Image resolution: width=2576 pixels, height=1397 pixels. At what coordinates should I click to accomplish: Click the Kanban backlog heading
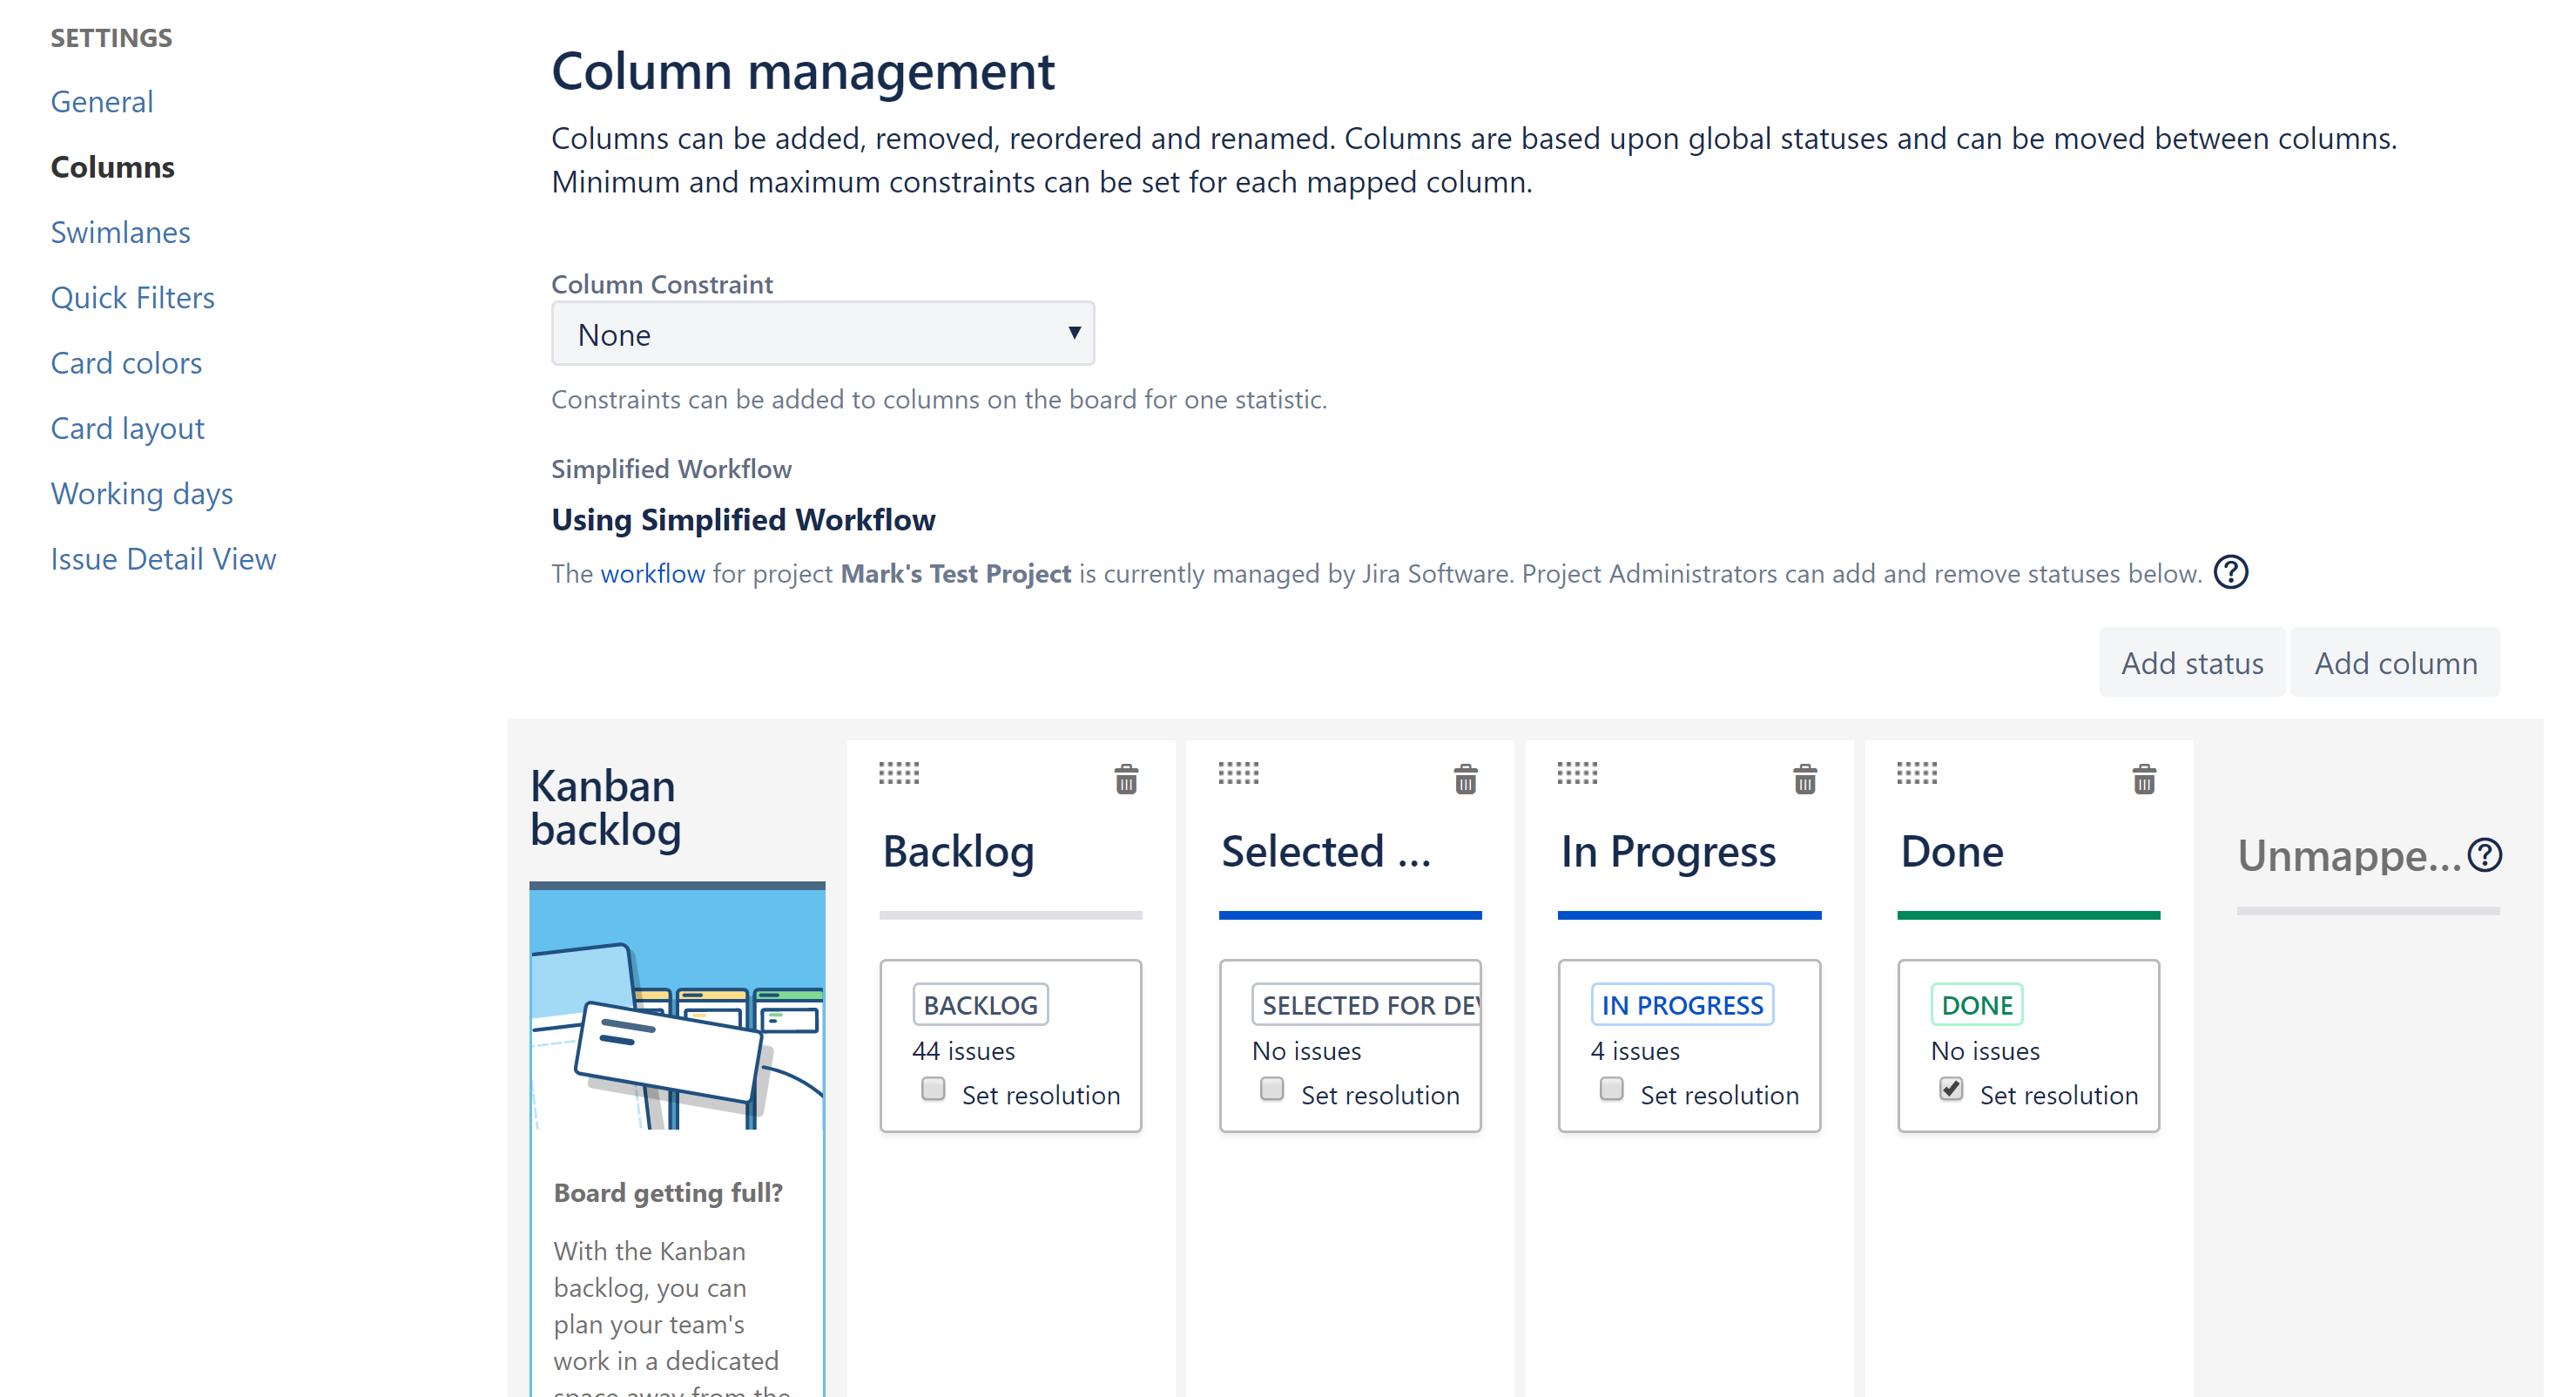coord(606,808)
